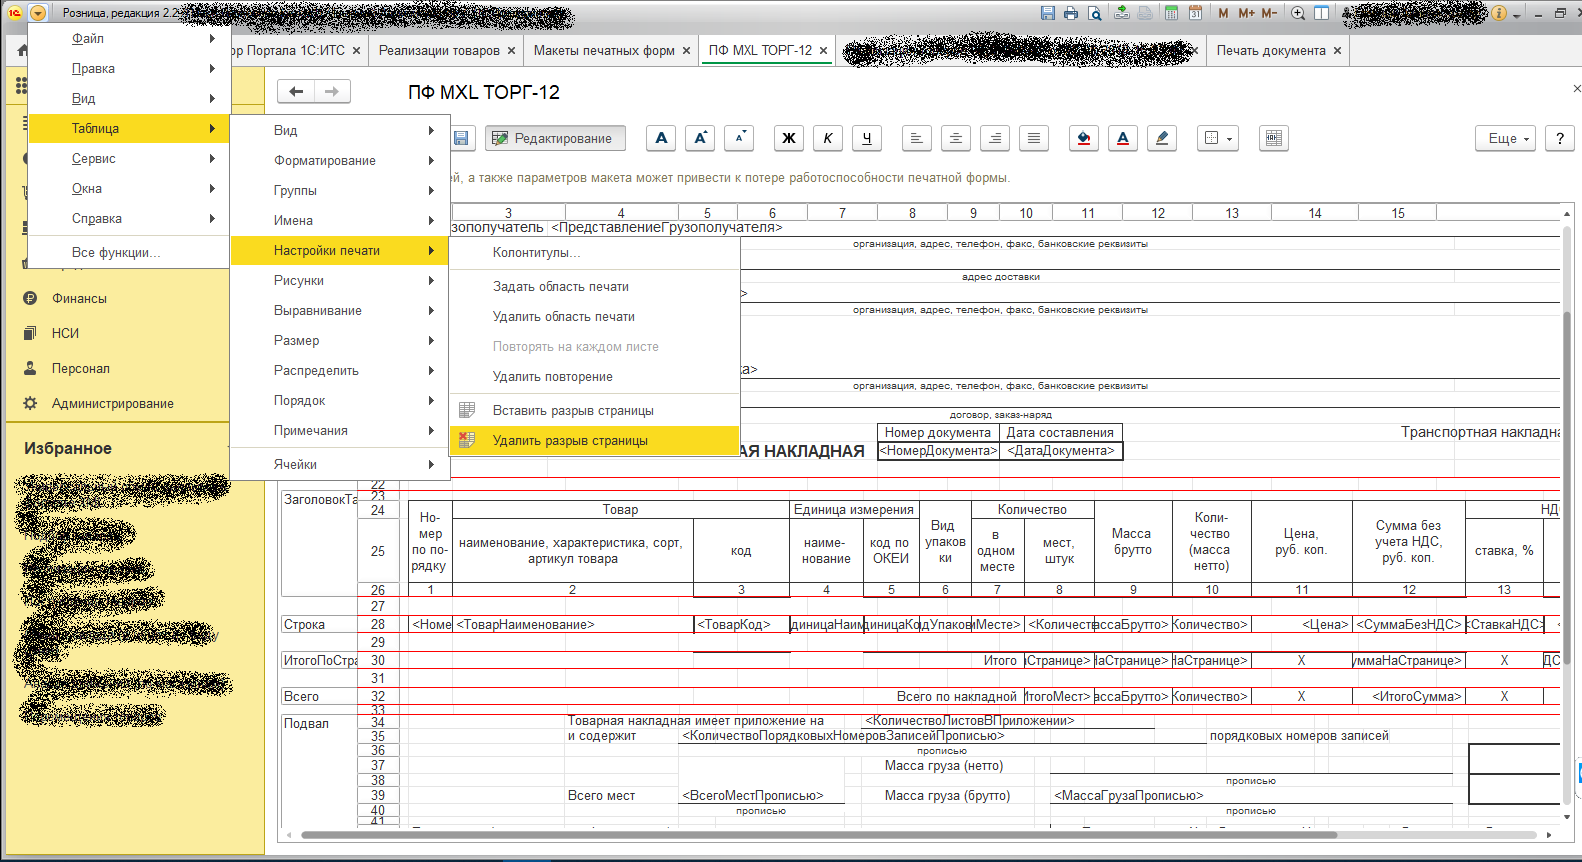The image size is (1582, 862).
Task: Expand the Ячейки submenu
Action: coord(340,464)
